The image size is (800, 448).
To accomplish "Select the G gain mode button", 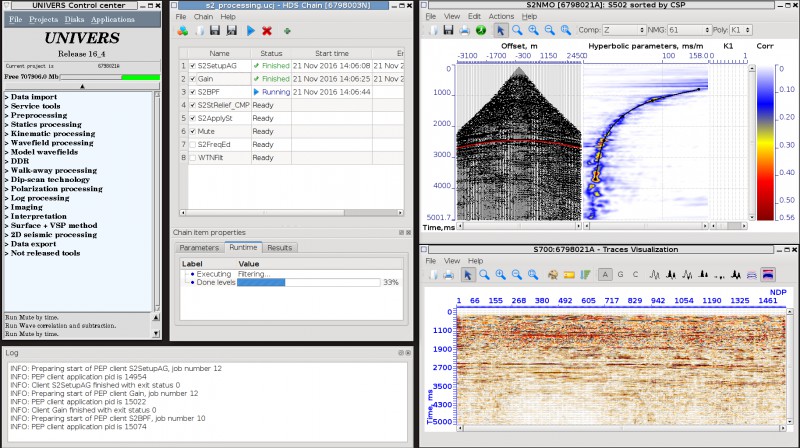I will point(620,275).
